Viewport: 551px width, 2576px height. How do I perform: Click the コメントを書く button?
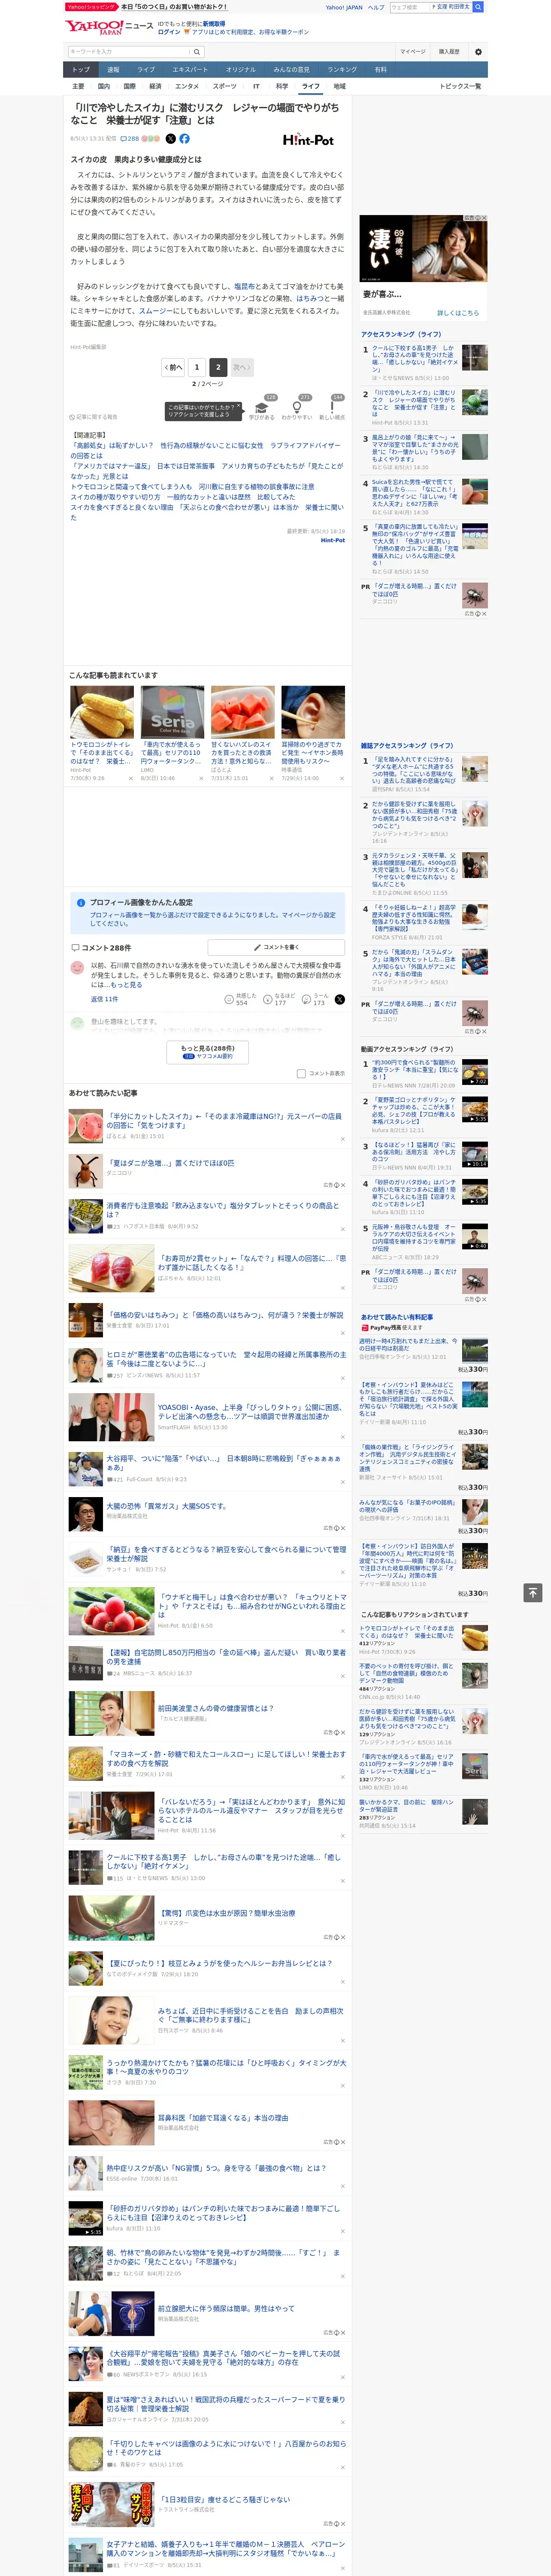click(276, 947)
